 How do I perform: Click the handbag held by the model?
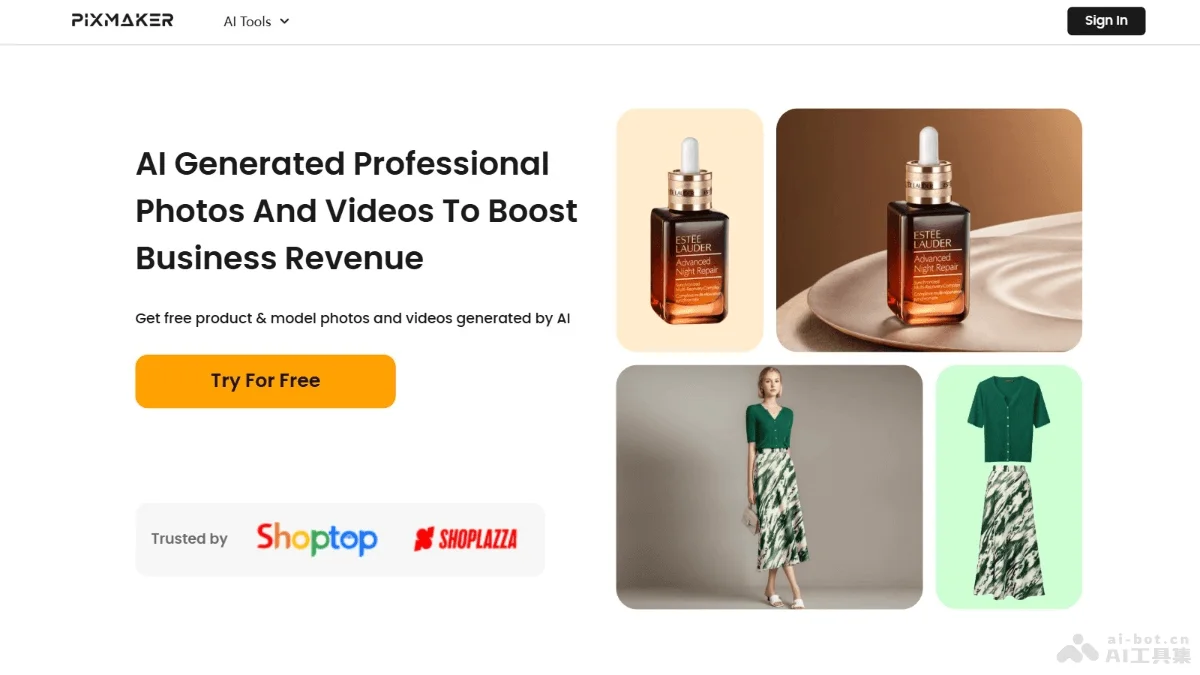click(748, 515)
